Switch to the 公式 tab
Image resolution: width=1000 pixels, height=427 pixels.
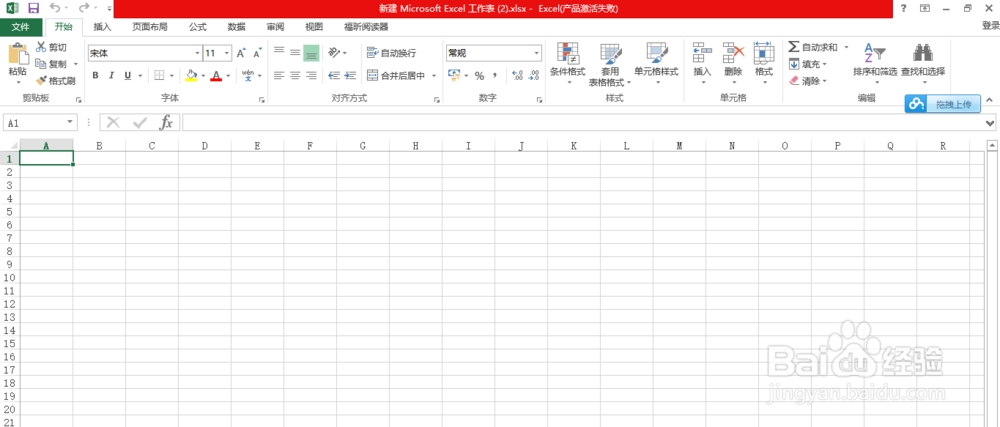(198, 27)
